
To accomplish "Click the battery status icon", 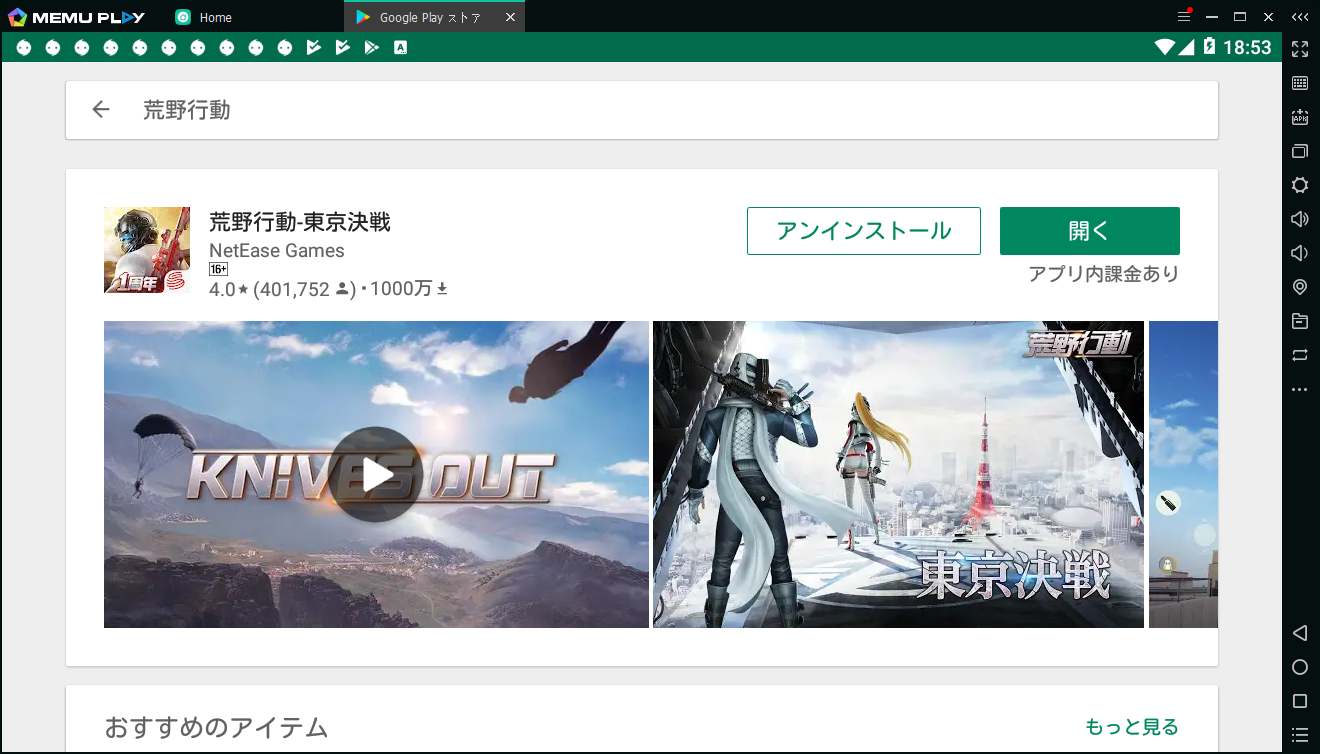I will pyautogui.click(x=1210, y=47).
